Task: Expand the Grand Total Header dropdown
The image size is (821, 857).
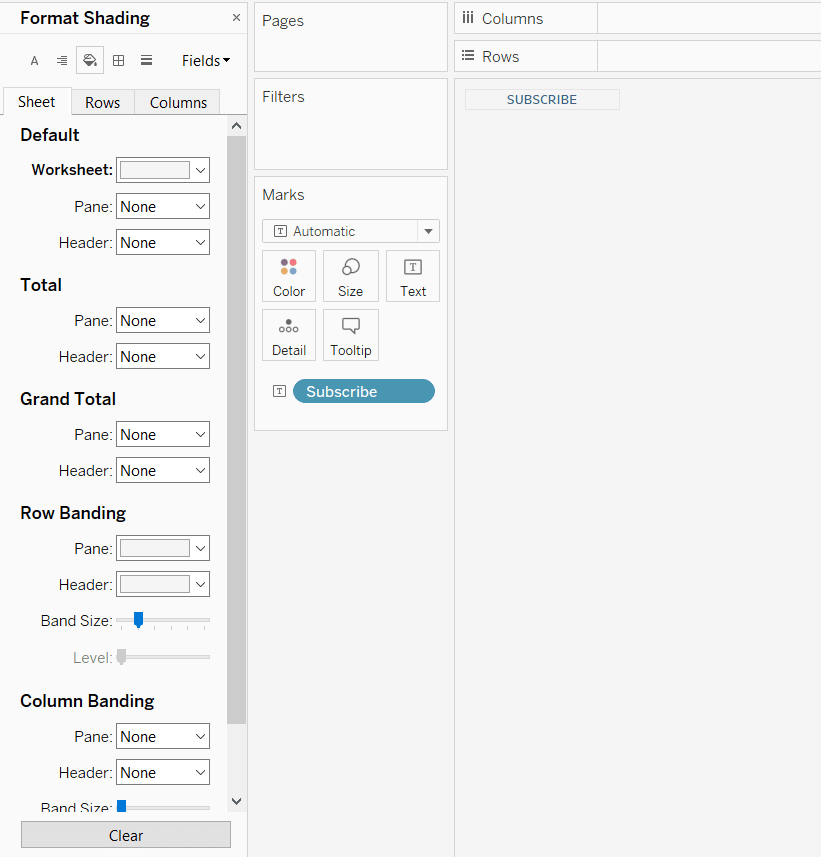Action: [x=163, y=471]
